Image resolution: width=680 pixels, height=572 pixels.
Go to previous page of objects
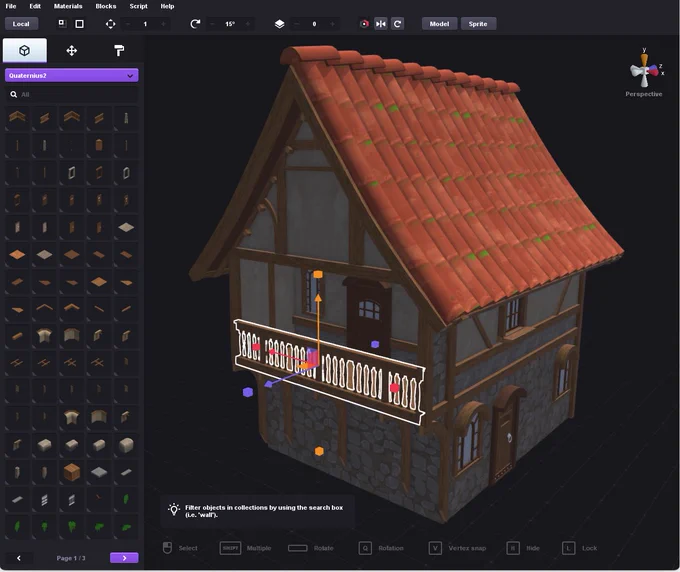pyautogui.click(x=19, y=558)
